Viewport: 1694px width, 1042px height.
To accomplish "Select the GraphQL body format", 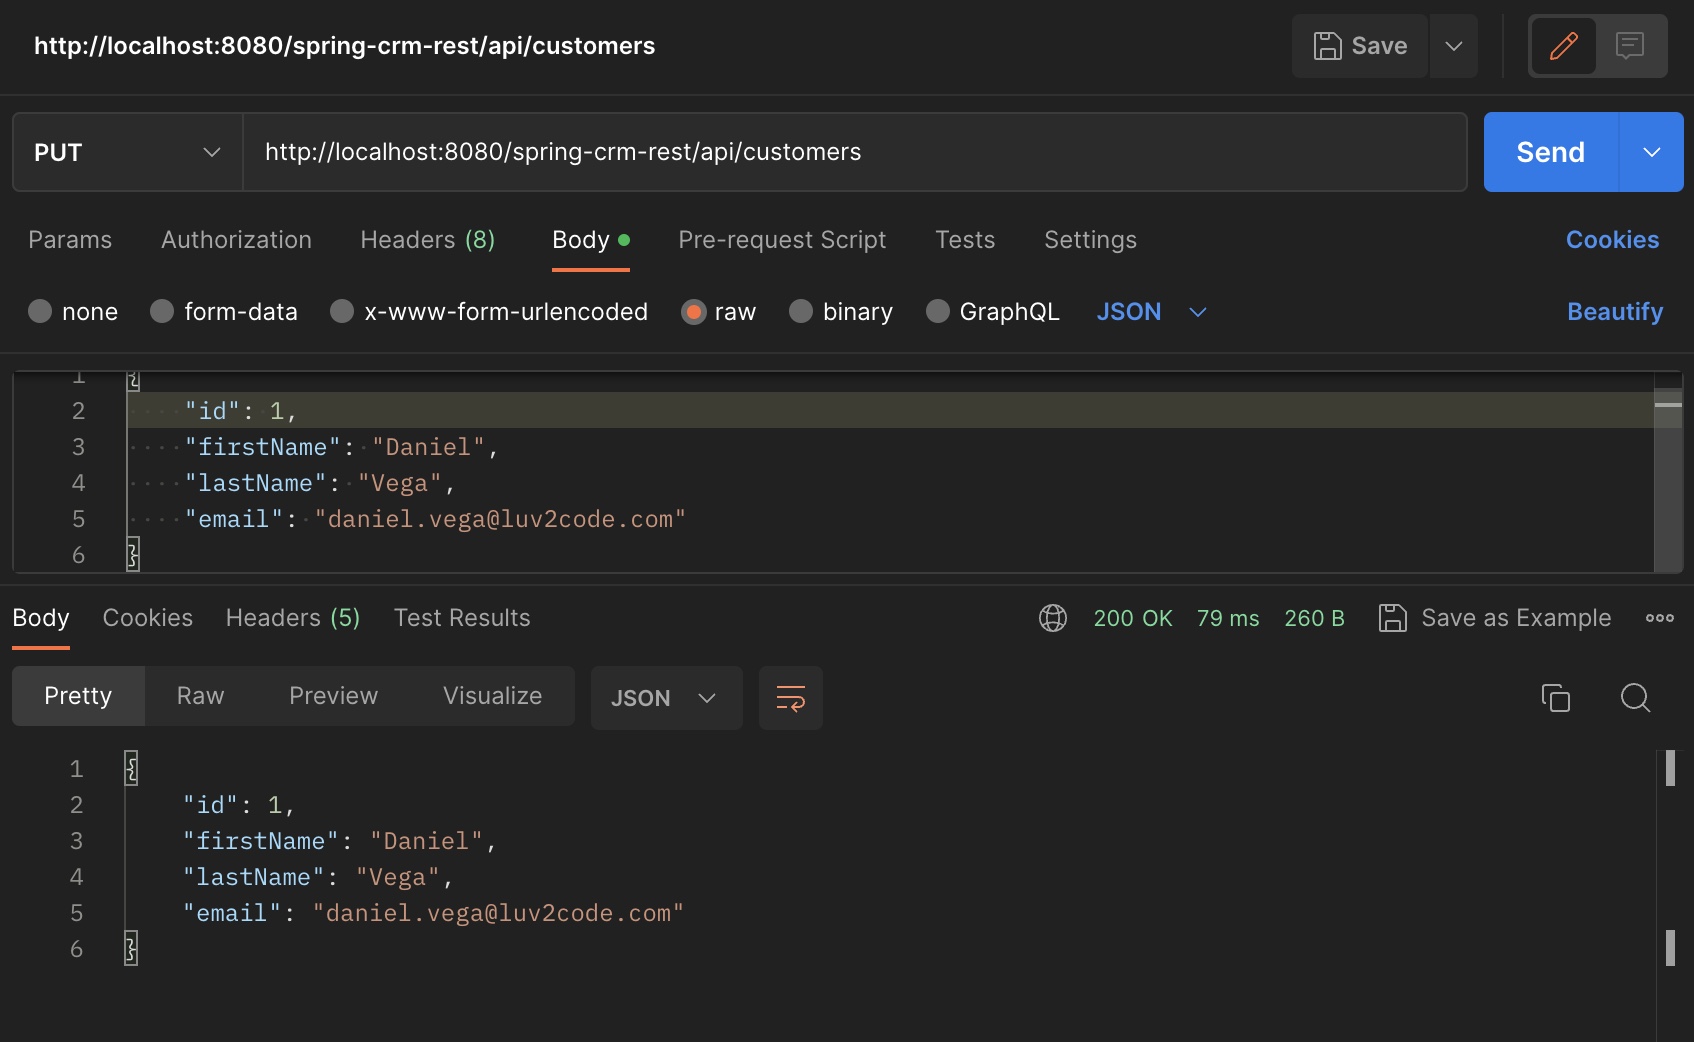I will (938, 311).
